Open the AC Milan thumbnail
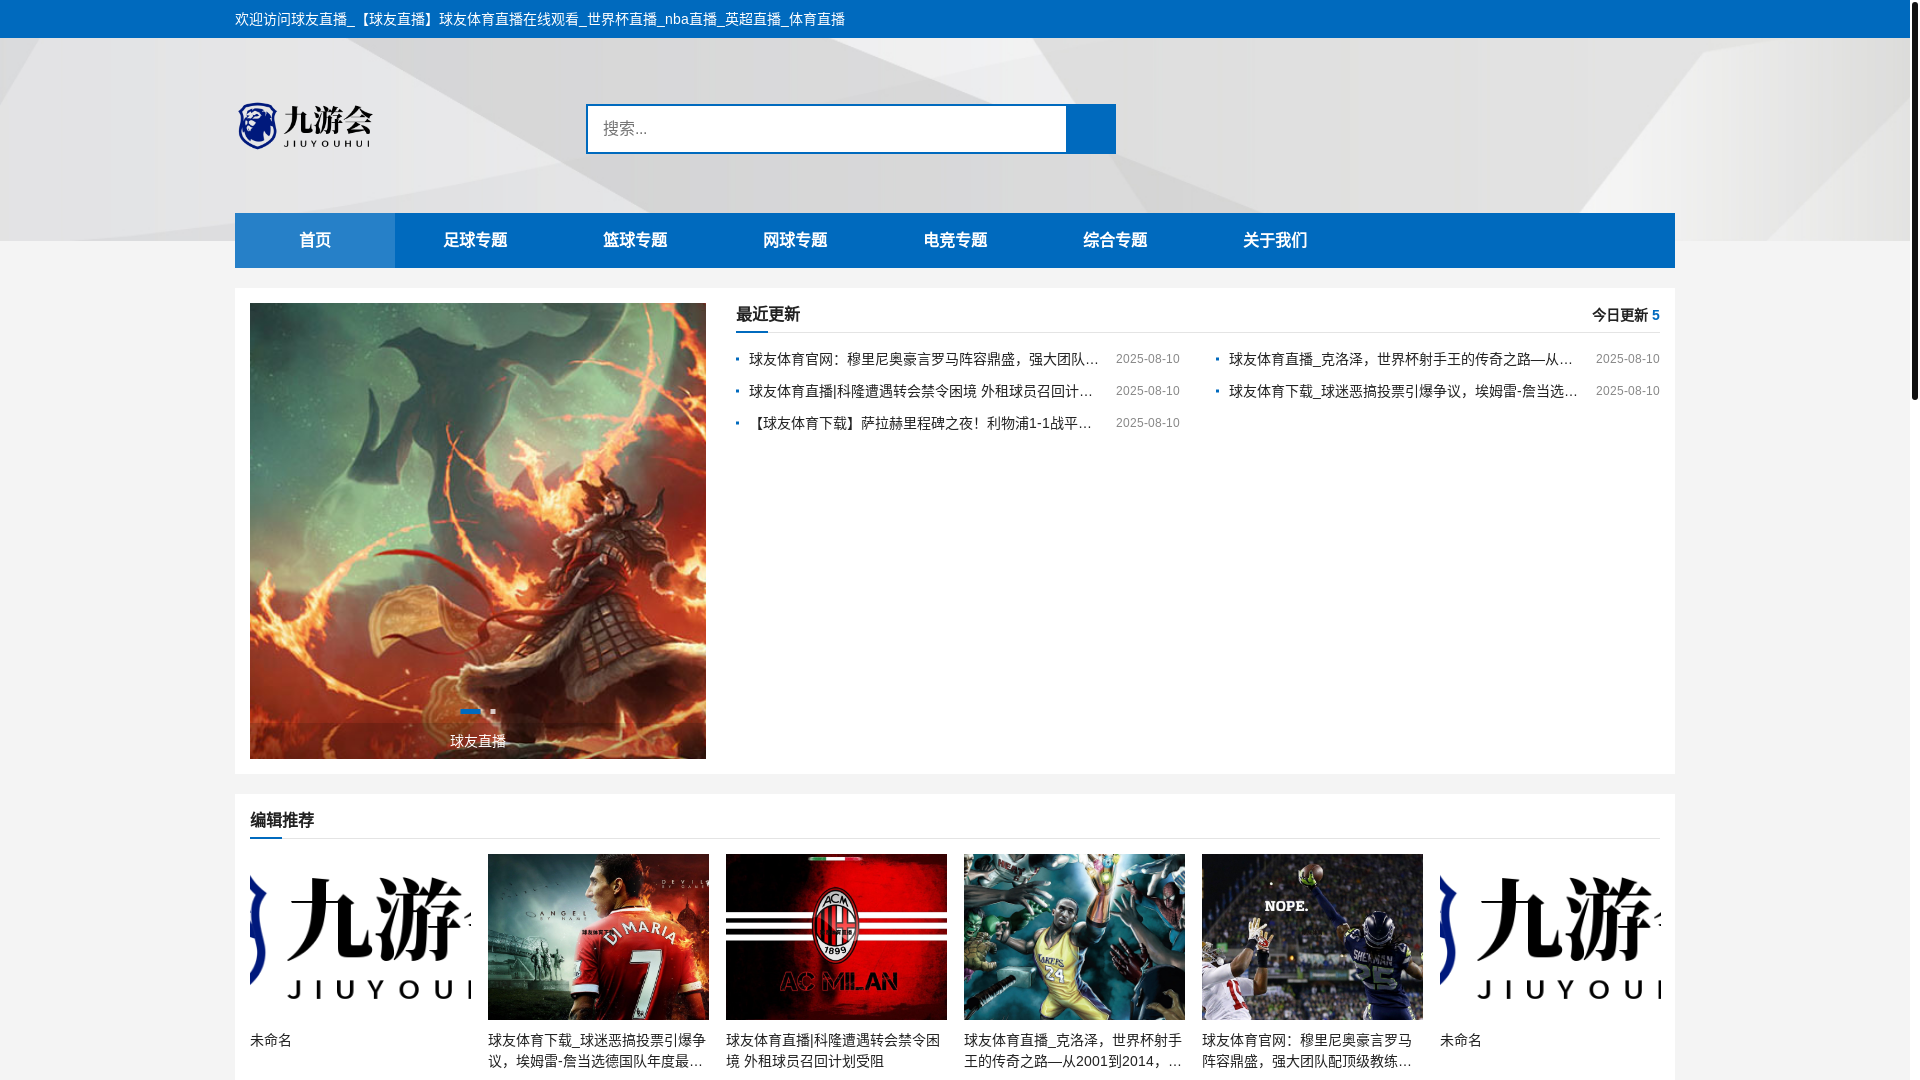 pos(836,937)
